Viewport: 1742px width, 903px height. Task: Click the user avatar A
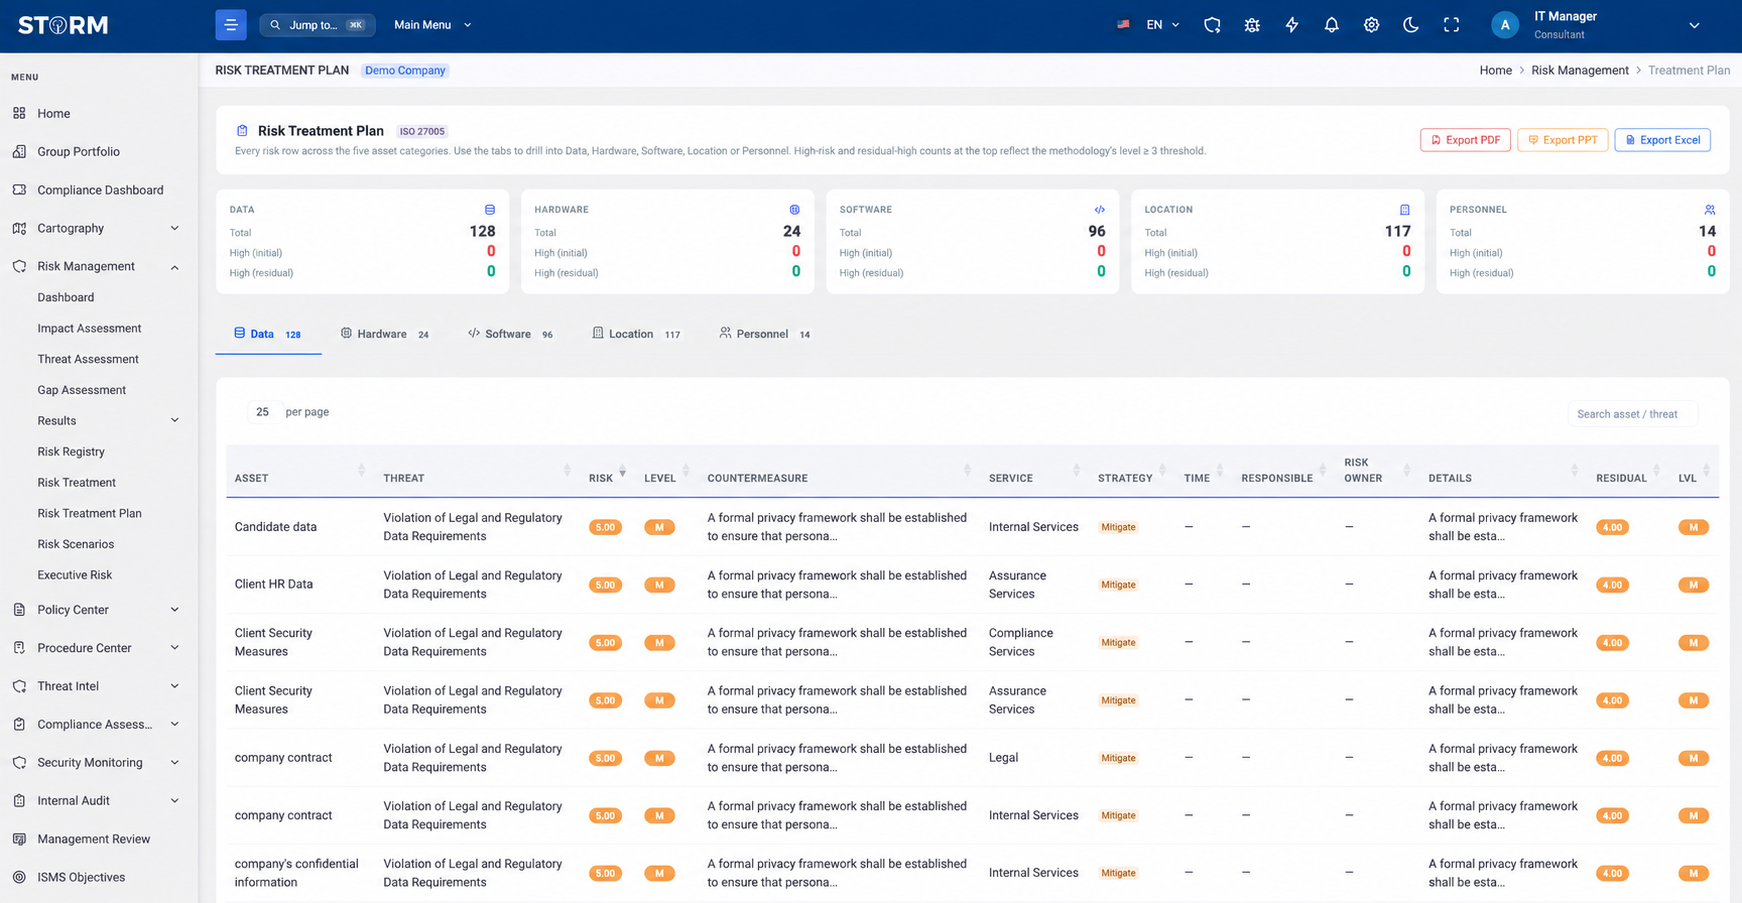(1505, 25)
